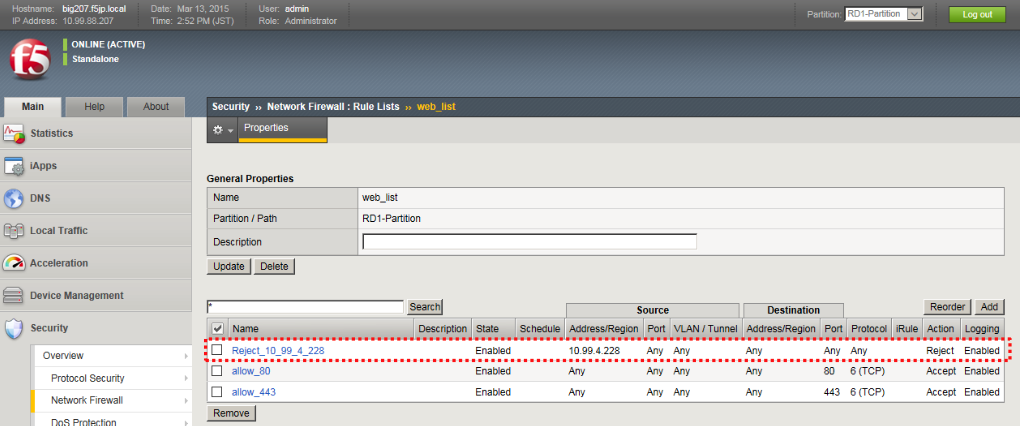
Task: Switch to the About tab
Action: (x=155, y=107)
